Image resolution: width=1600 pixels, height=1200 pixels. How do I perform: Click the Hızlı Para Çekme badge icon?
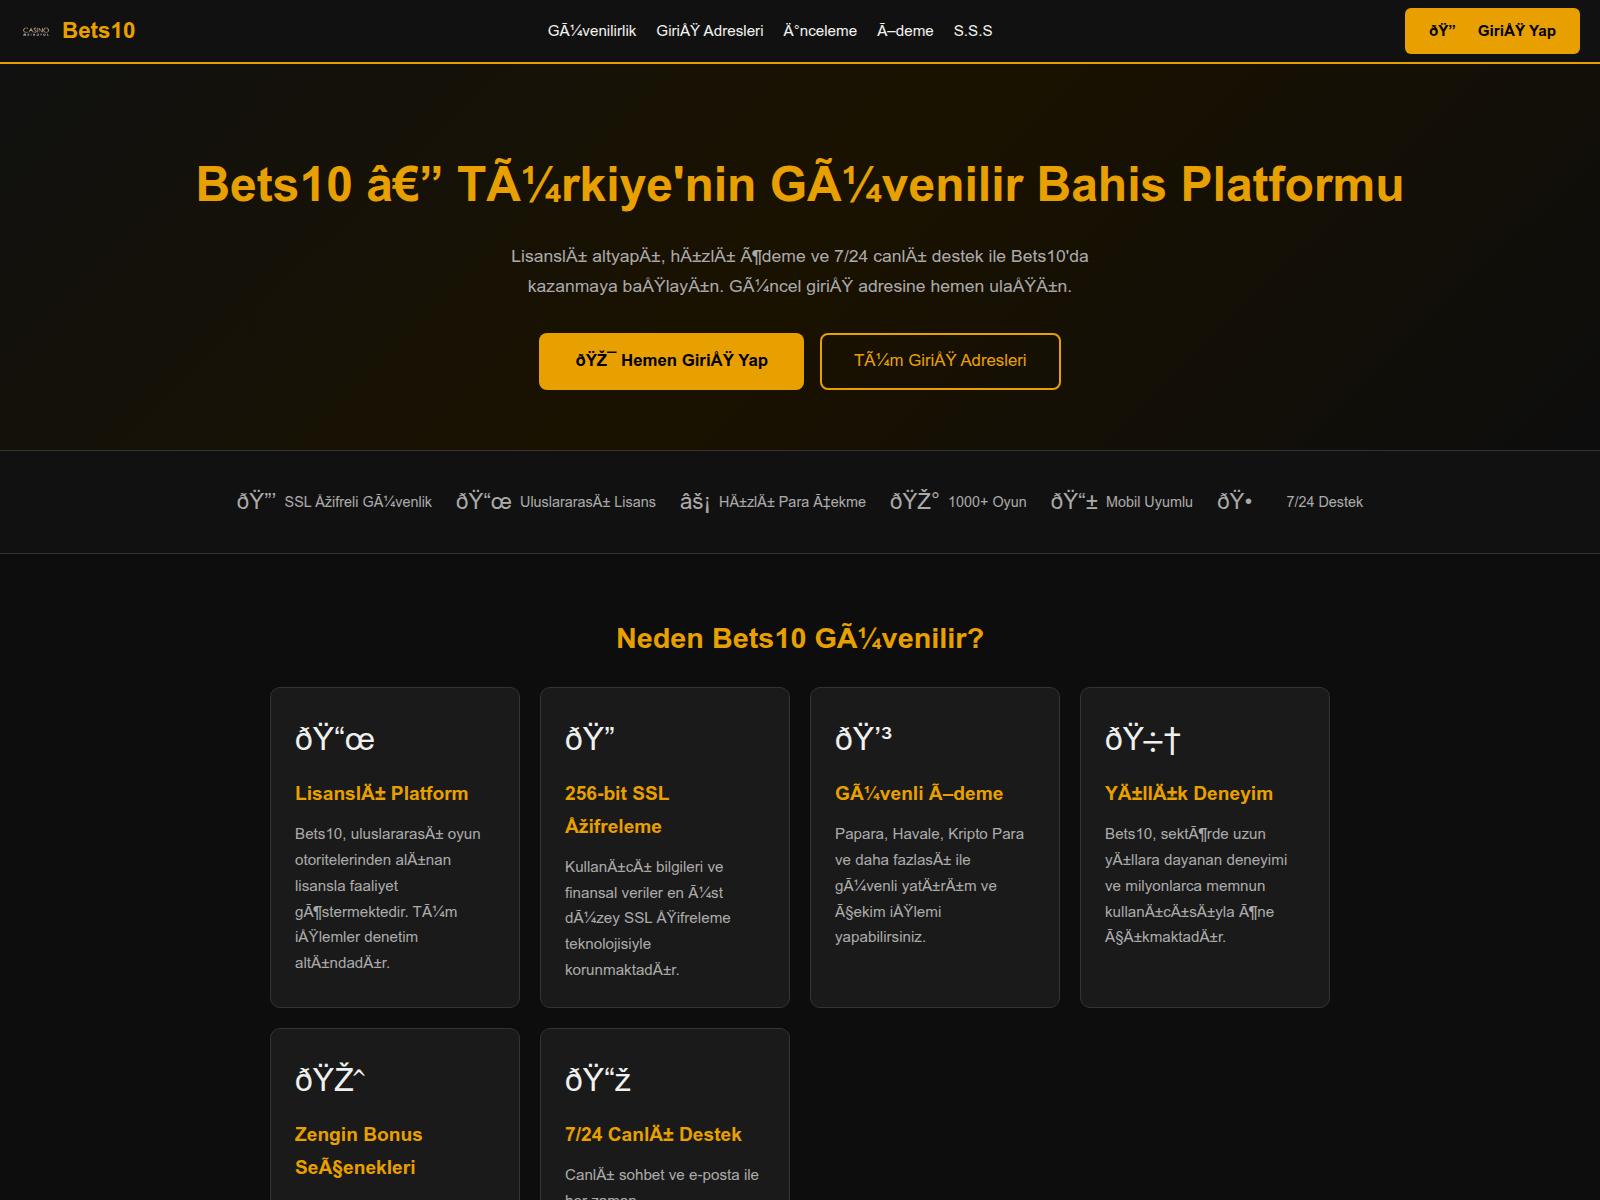click(x=695, y=502)
